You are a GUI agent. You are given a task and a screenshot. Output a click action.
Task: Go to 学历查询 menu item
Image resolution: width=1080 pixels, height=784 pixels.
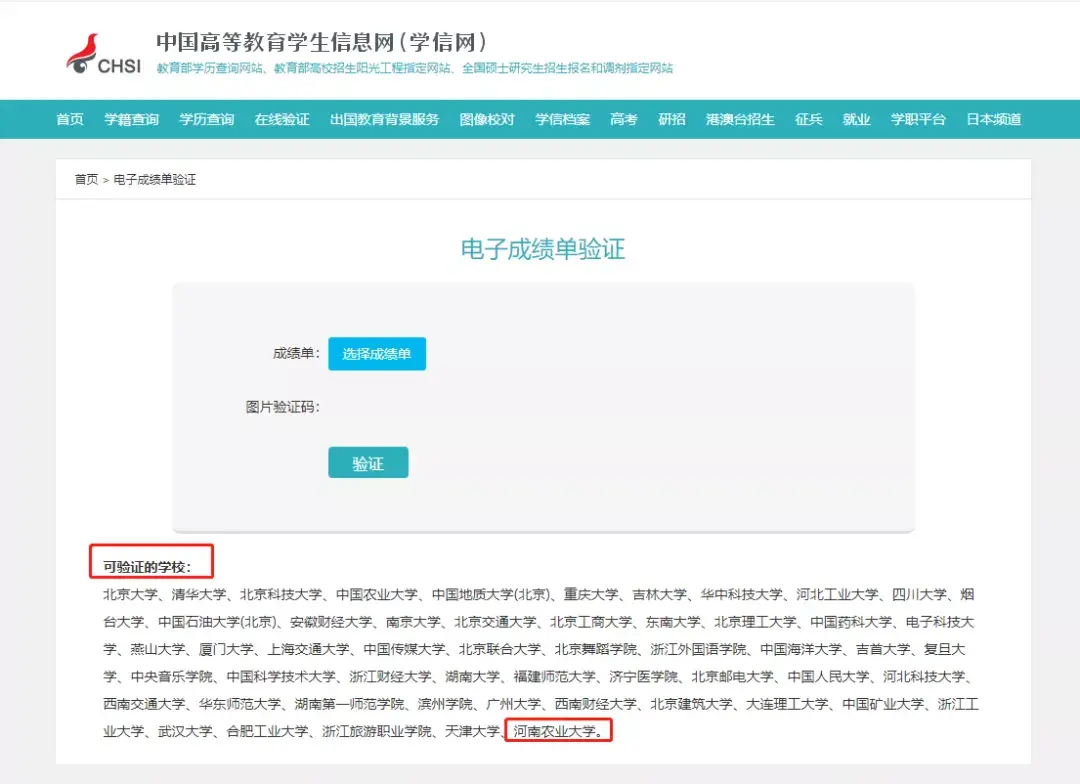point(207,119)
